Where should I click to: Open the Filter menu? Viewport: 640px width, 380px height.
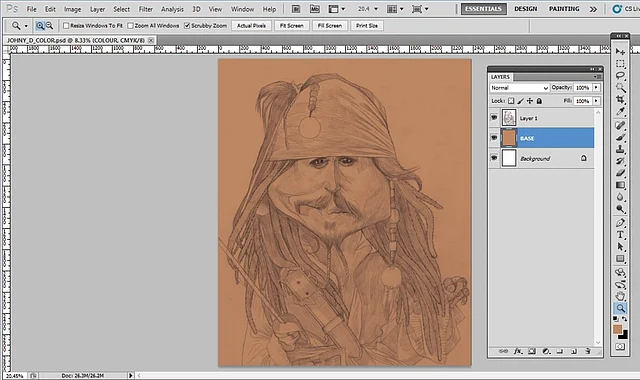[x=145, y=9]
